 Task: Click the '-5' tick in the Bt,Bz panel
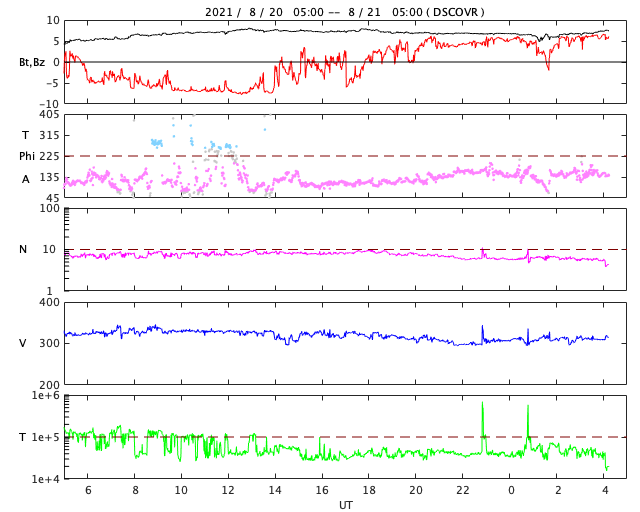(x=53, y=83)
